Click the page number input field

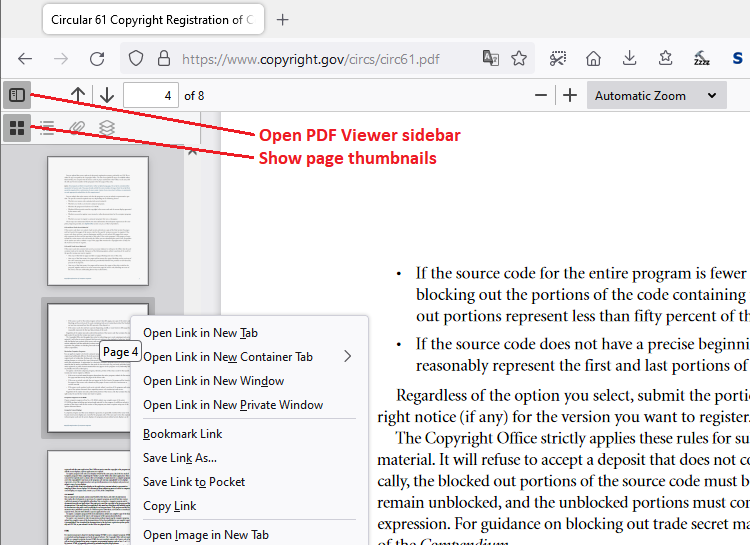pyautogui.click(x=151, y=96)
